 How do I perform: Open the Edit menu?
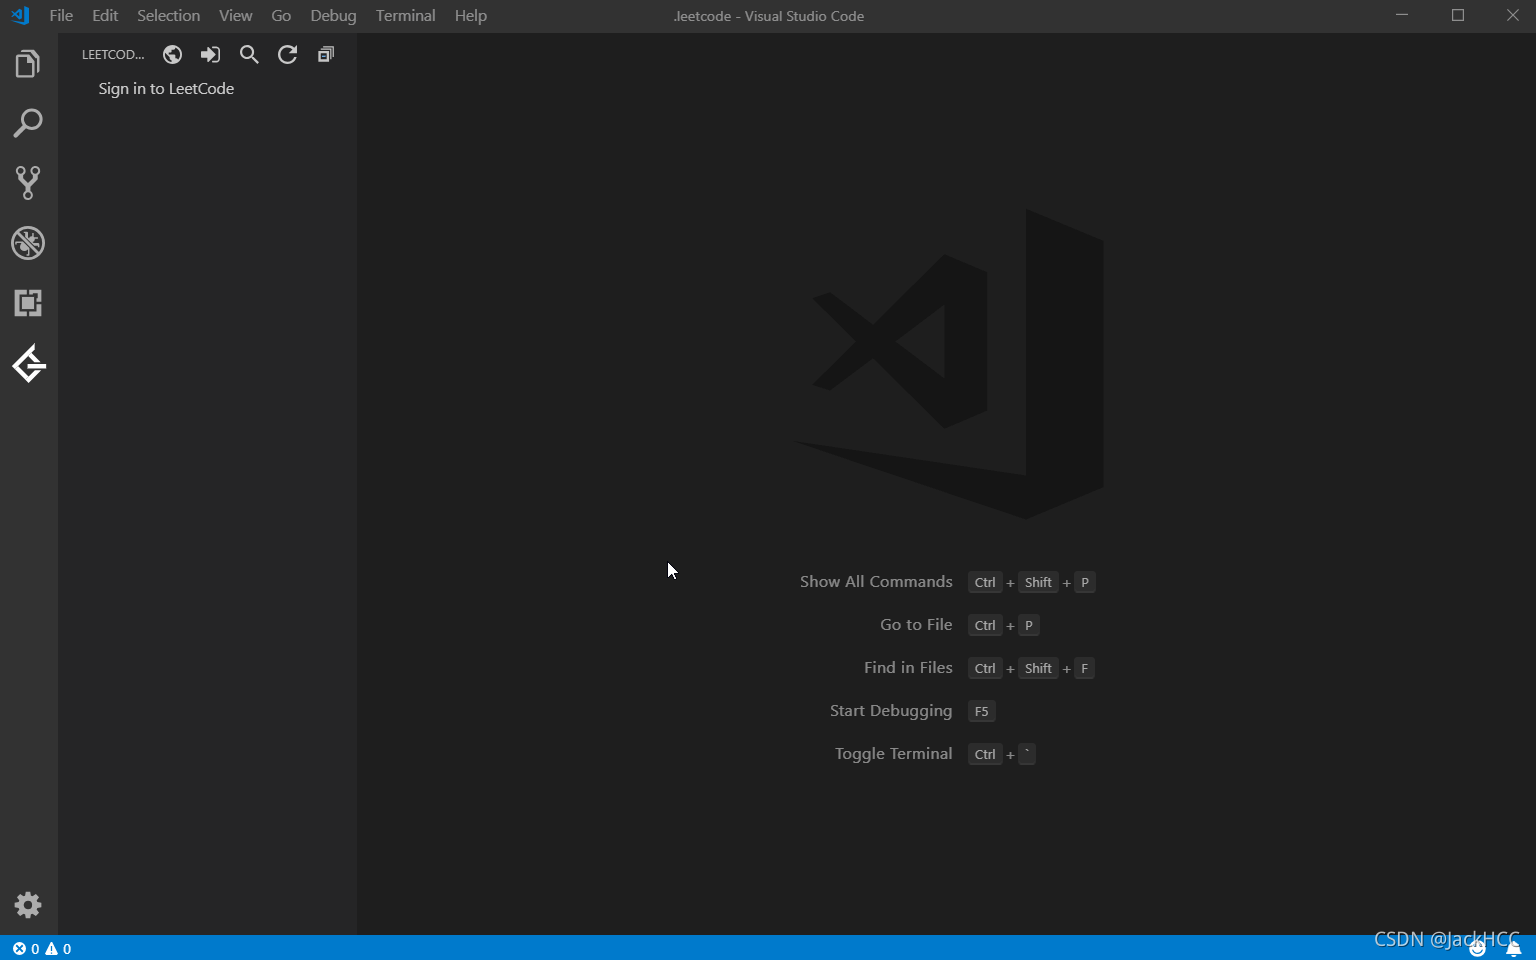click(105, 16)
